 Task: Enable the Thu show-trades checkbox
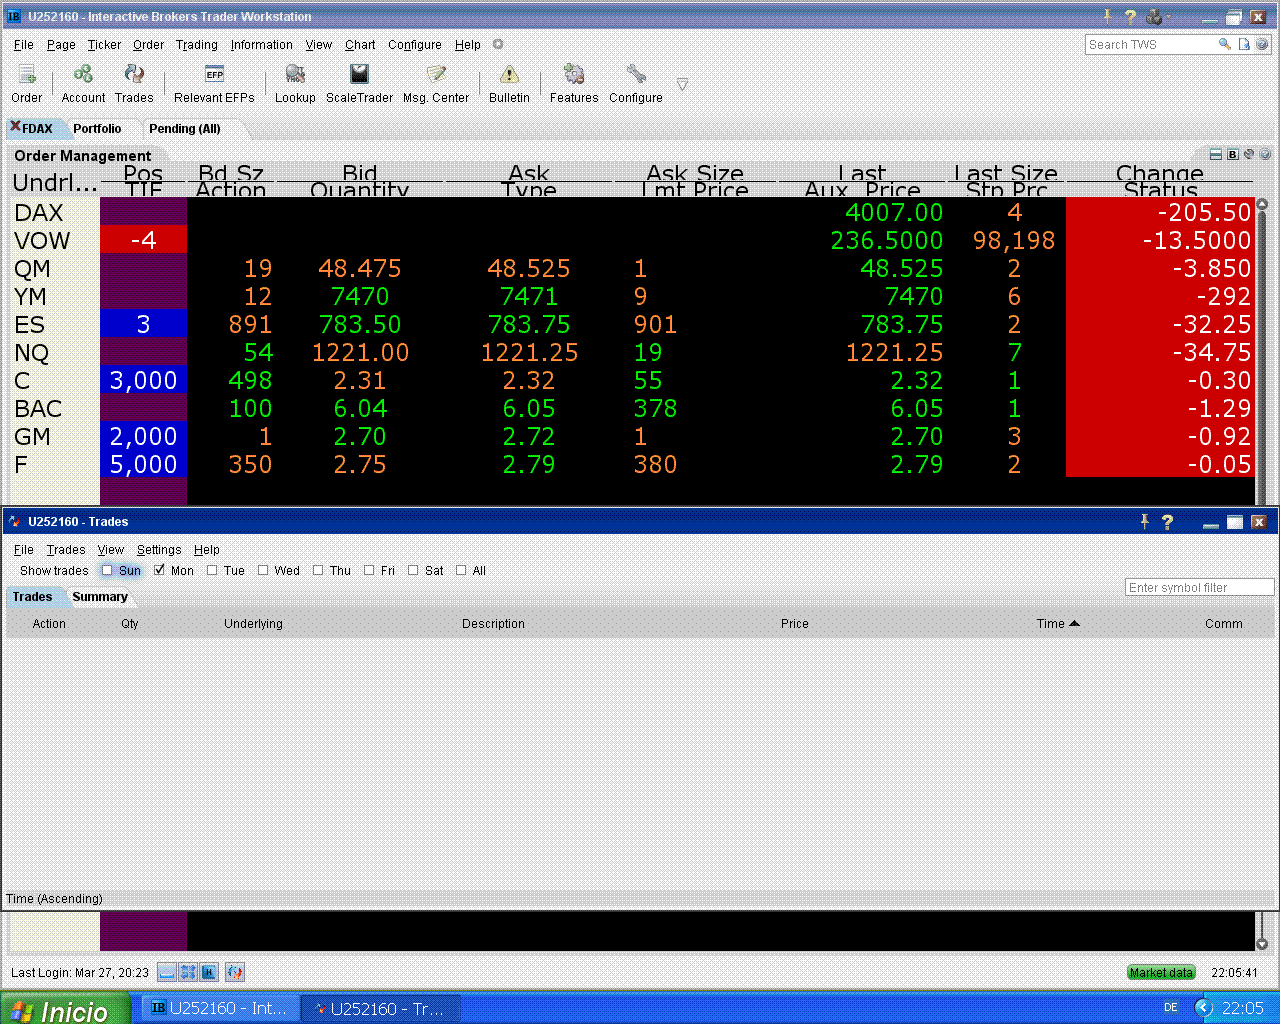click(318, 570)
